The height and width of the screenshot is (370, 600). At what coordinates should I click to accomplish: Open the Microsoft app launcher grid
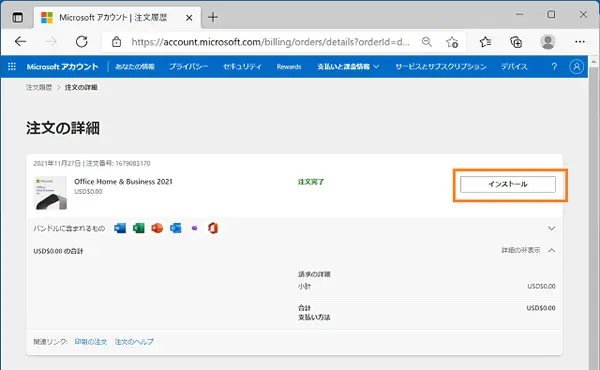click(12, 67)
